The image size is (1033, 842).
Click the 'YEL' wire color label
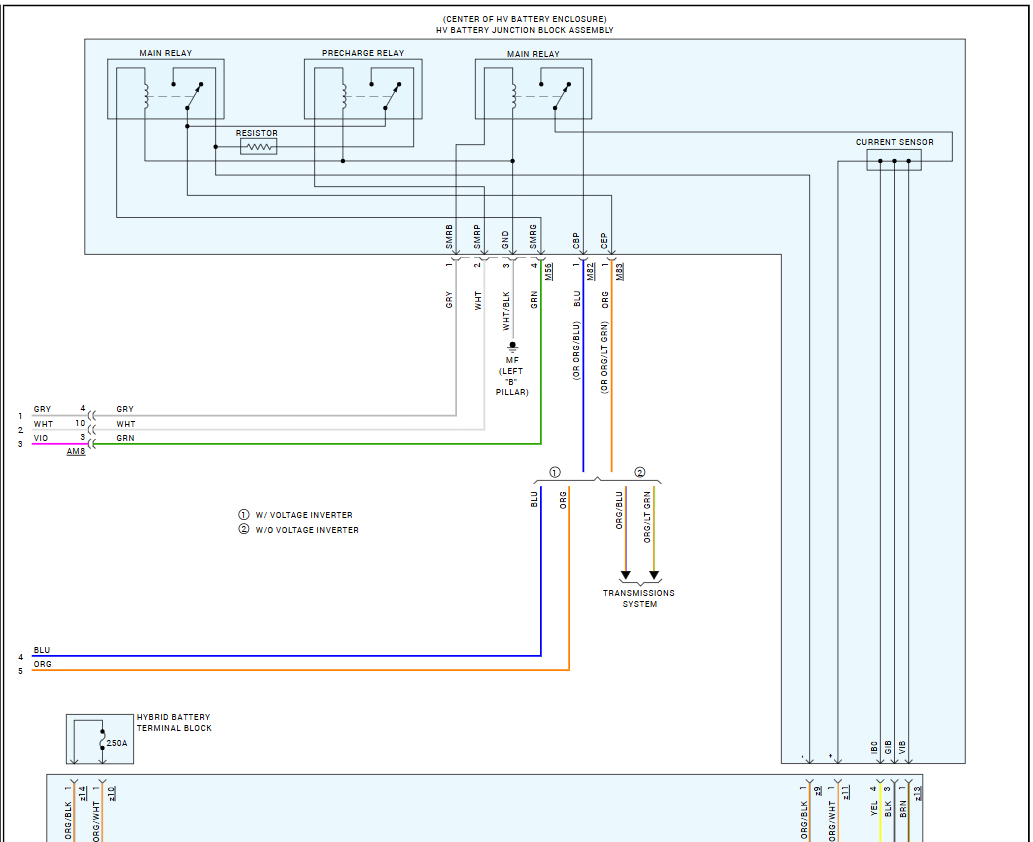pos(874,808)
